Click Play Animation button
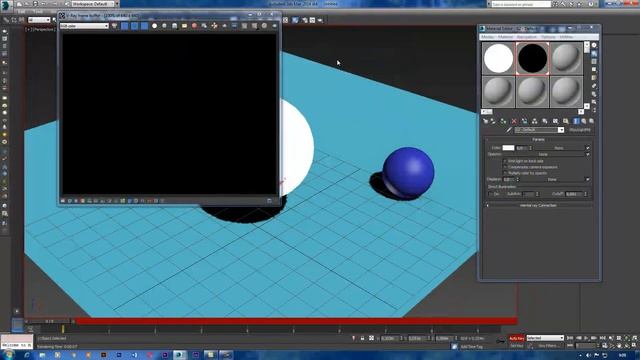The width and height of the screenshot is (640, 360). [586, 338]
